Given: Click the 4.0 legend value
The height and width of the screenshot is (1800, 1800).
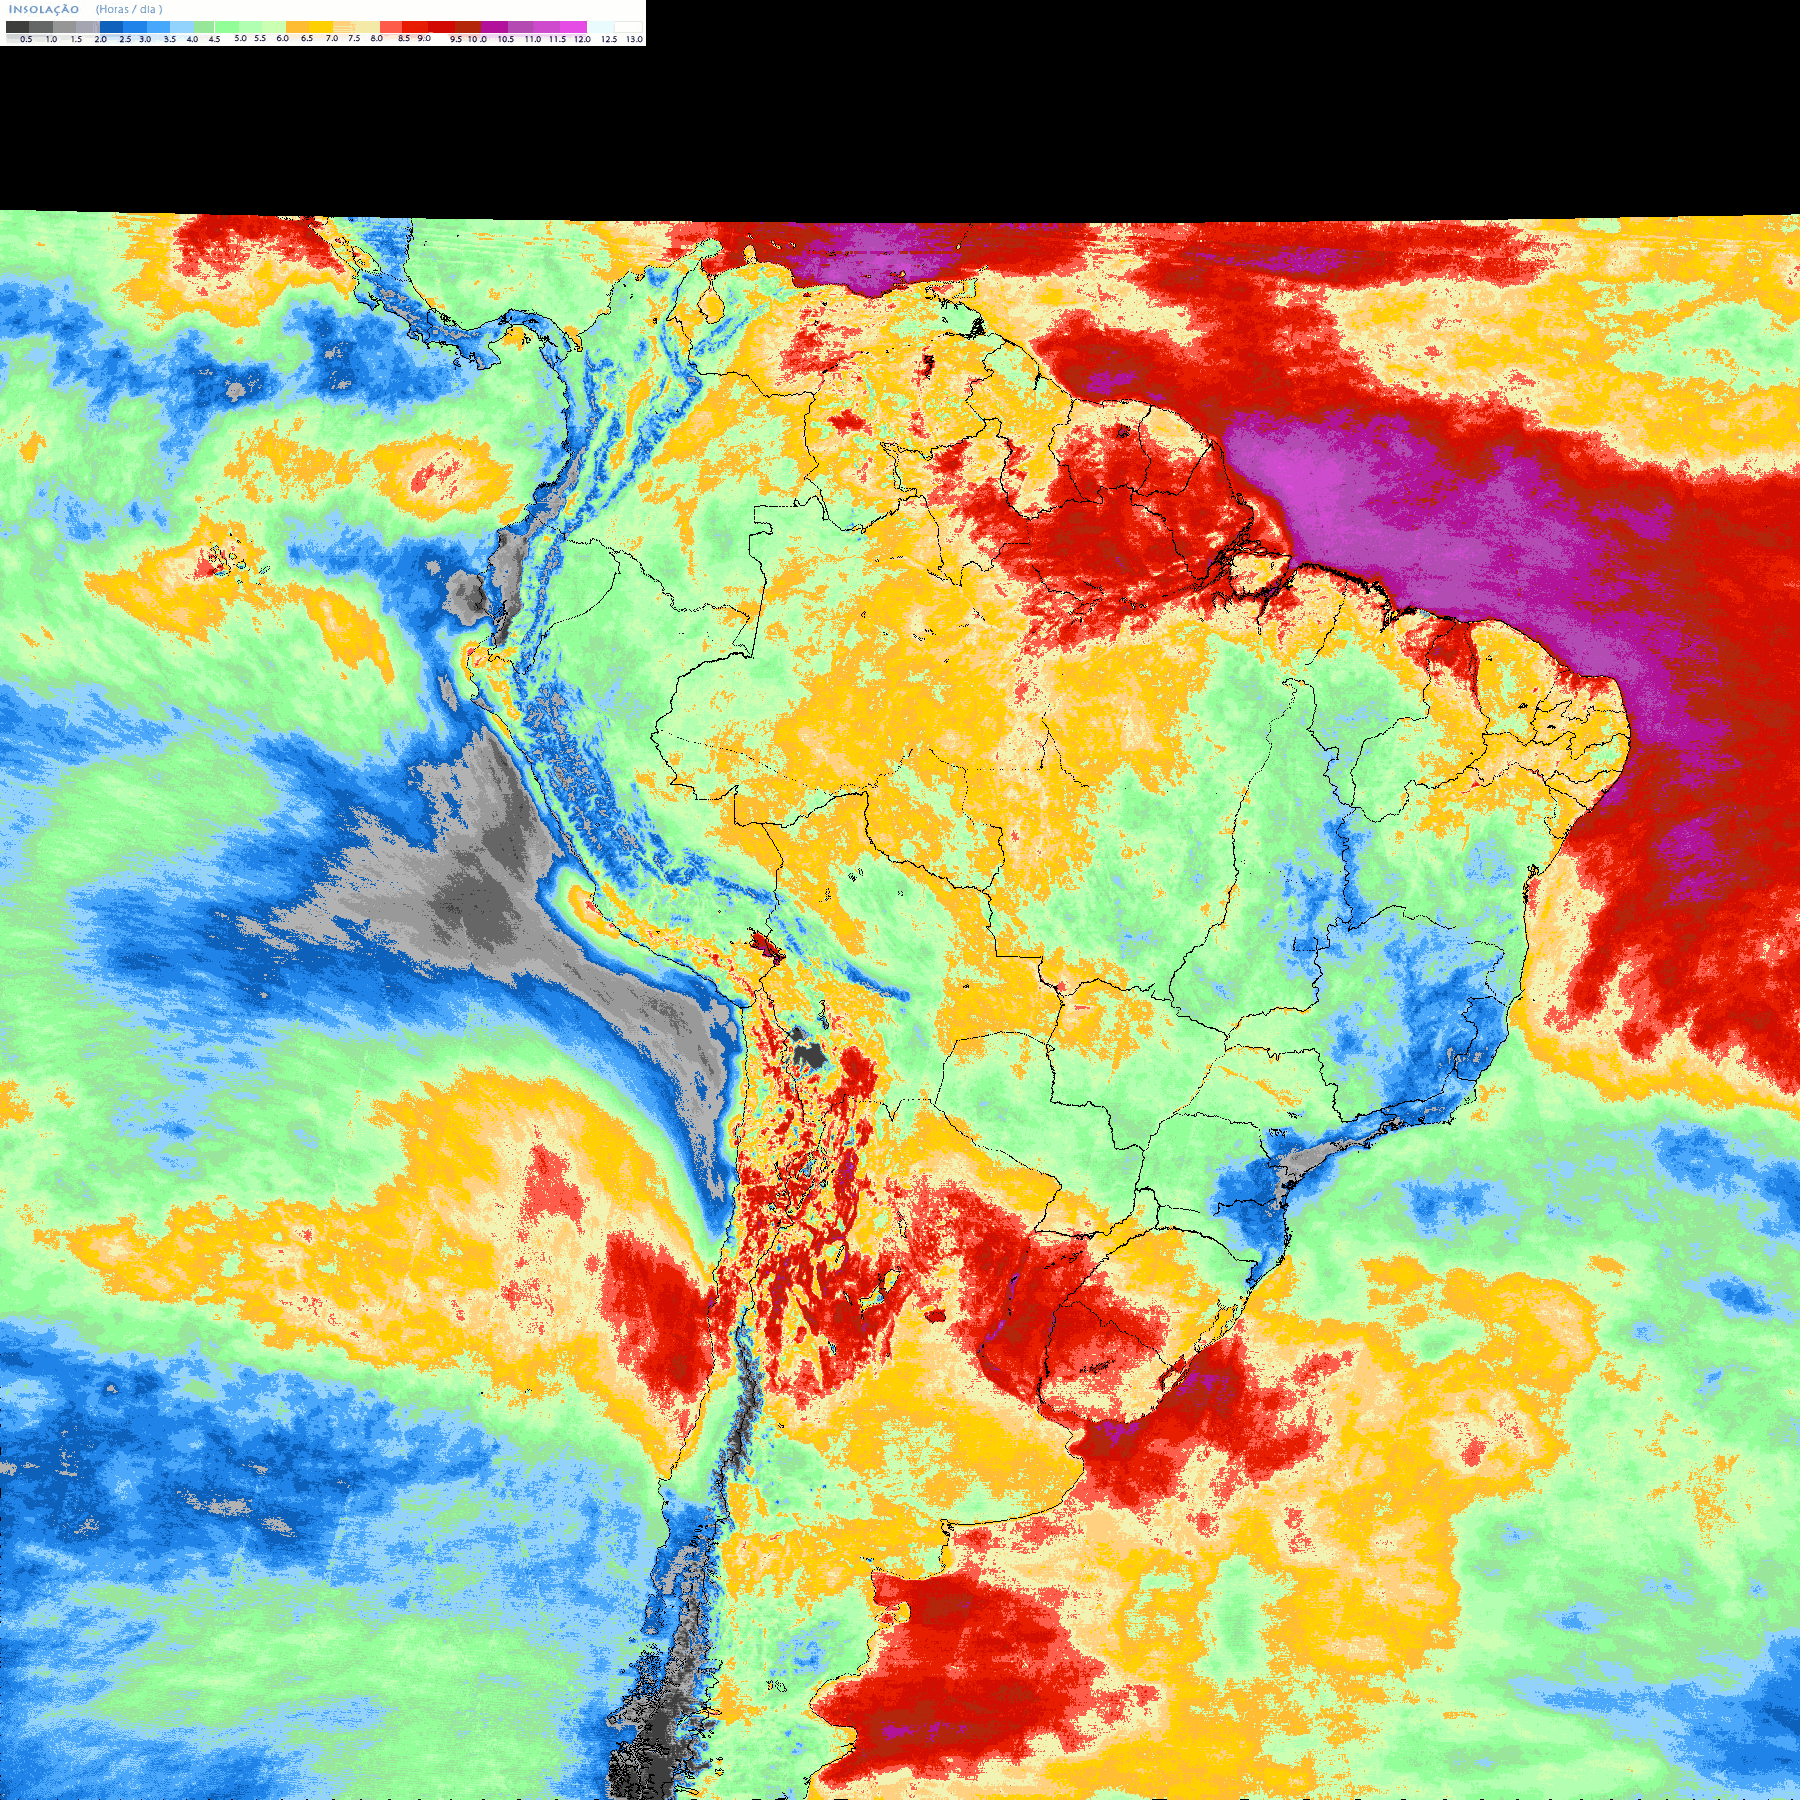Looking at the screenshot, I should [x=192, y=39].
